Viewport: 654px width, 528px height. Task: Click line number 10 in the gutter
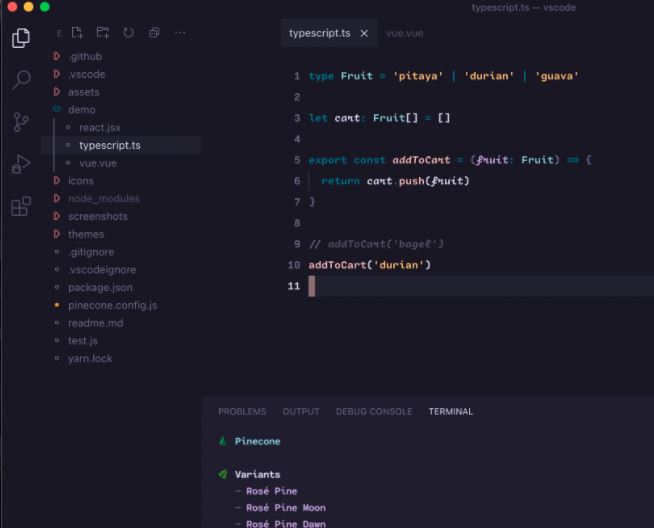point(294,265)
